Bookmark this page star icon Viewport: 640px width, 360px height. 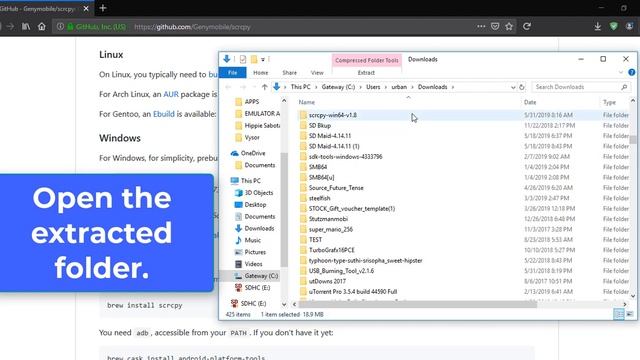509,27
